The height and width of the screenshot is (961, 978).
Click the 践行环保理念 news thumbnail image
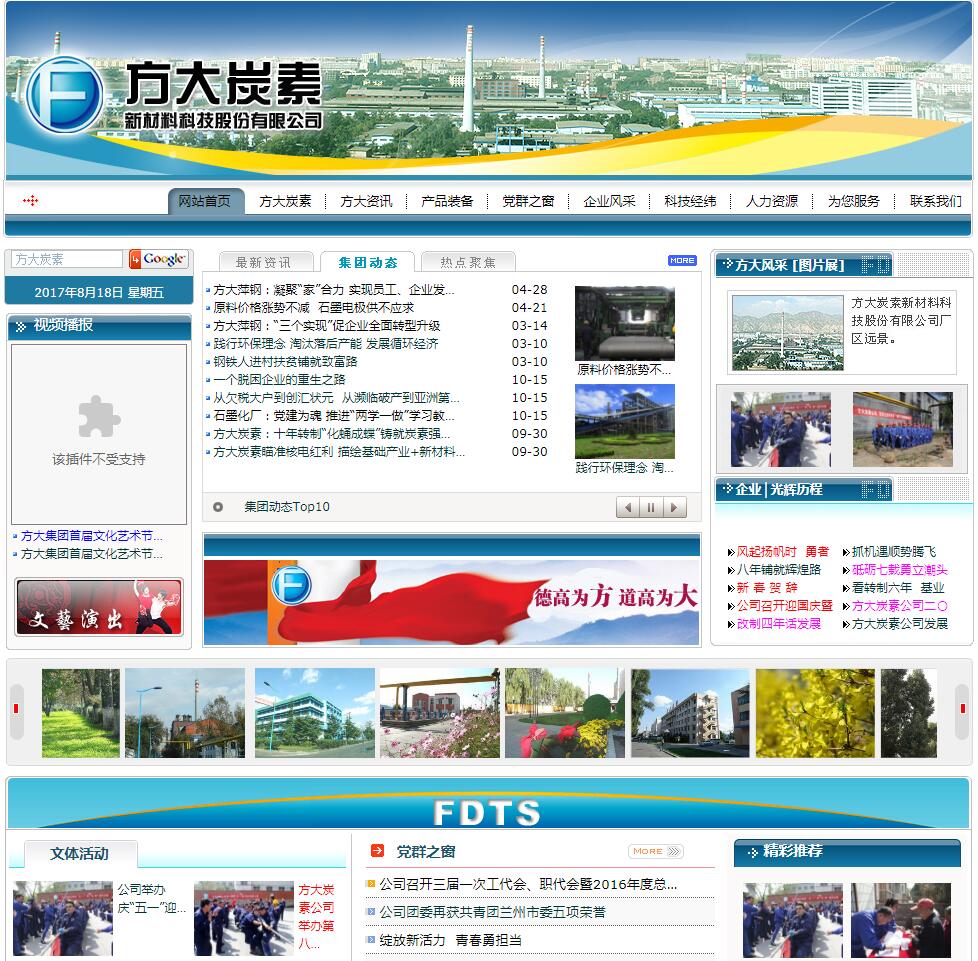(624, 422)
